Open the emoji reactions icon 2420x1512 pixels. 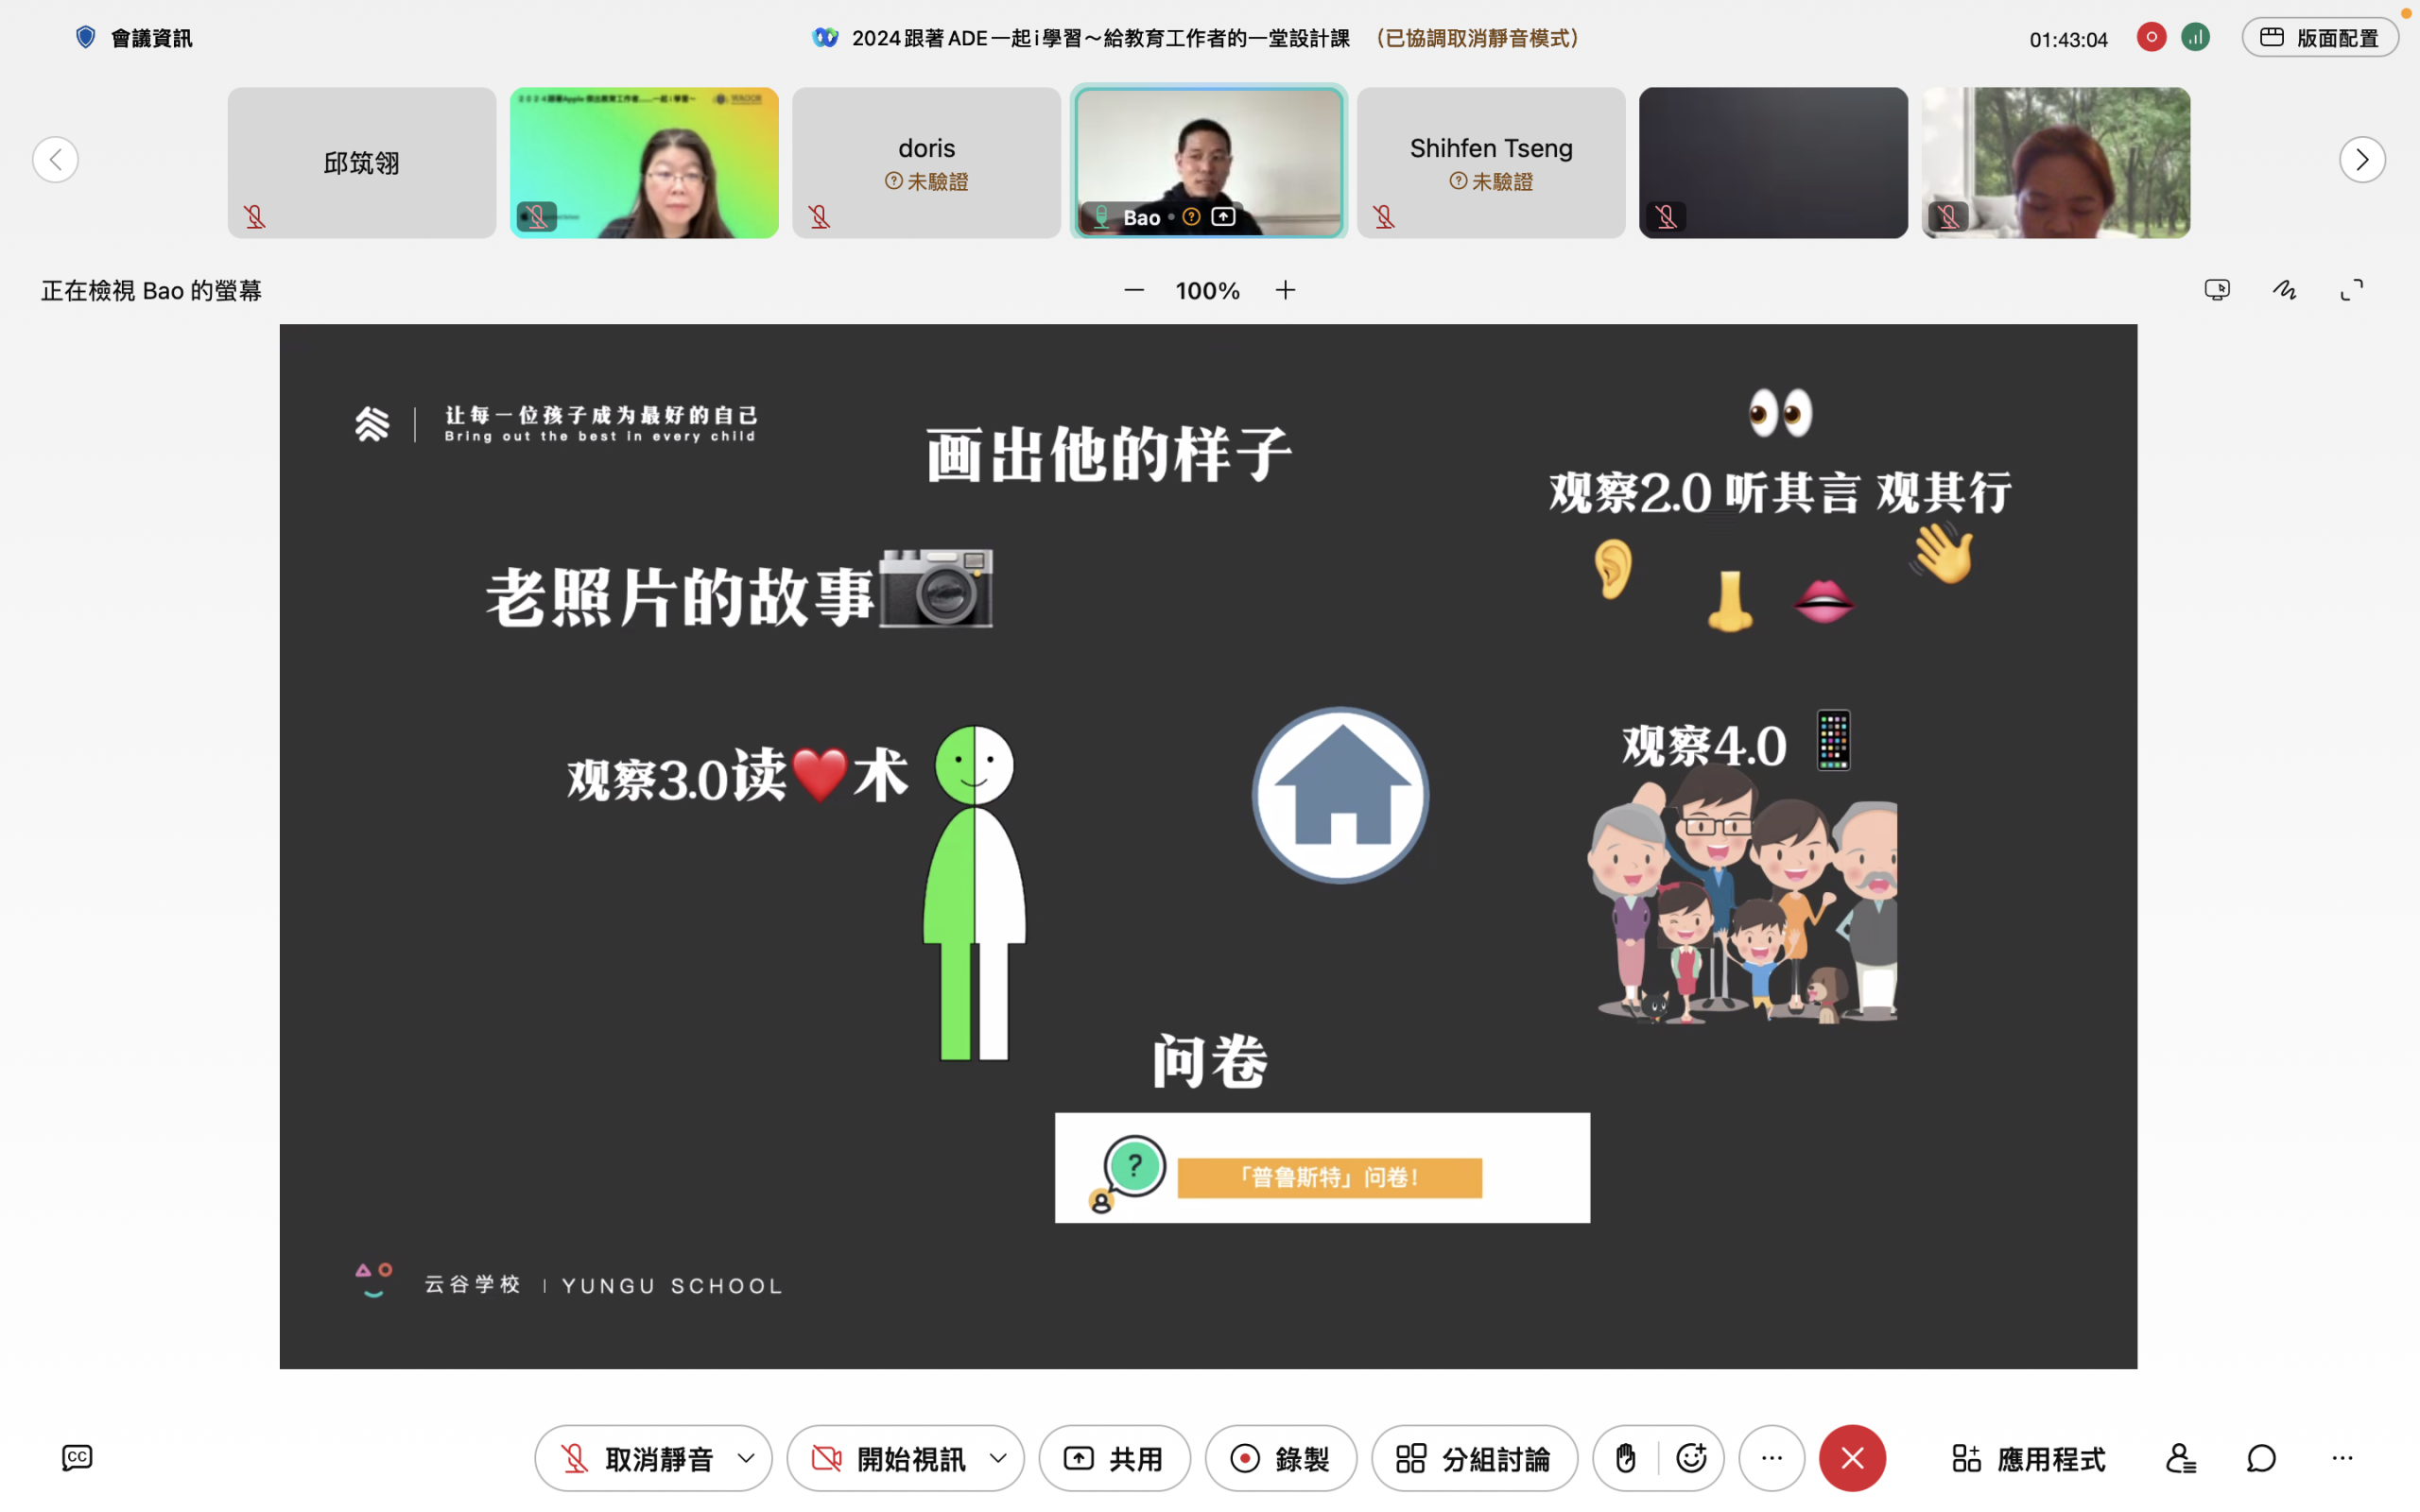click(1691, 1458)
